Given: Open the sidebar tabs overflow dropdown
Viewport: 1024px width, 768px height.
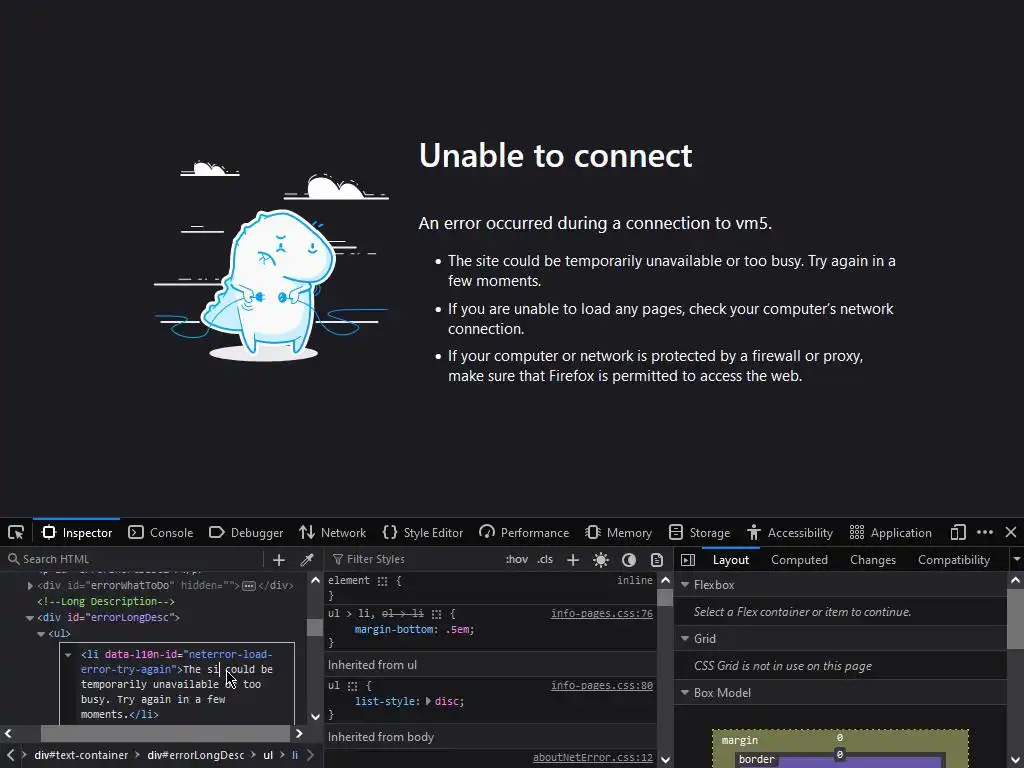Looking at the screenshot, I should (1016, 560).
